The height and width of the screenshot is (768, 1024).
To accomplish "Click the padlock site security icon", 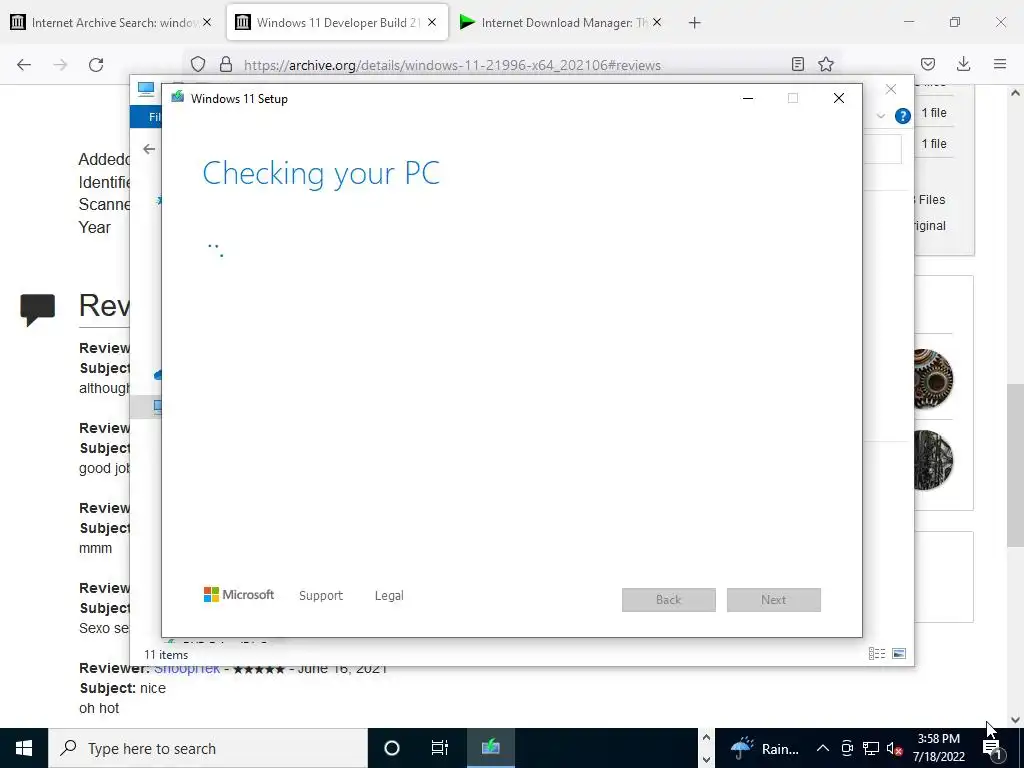I will click(x=226, y=64).
